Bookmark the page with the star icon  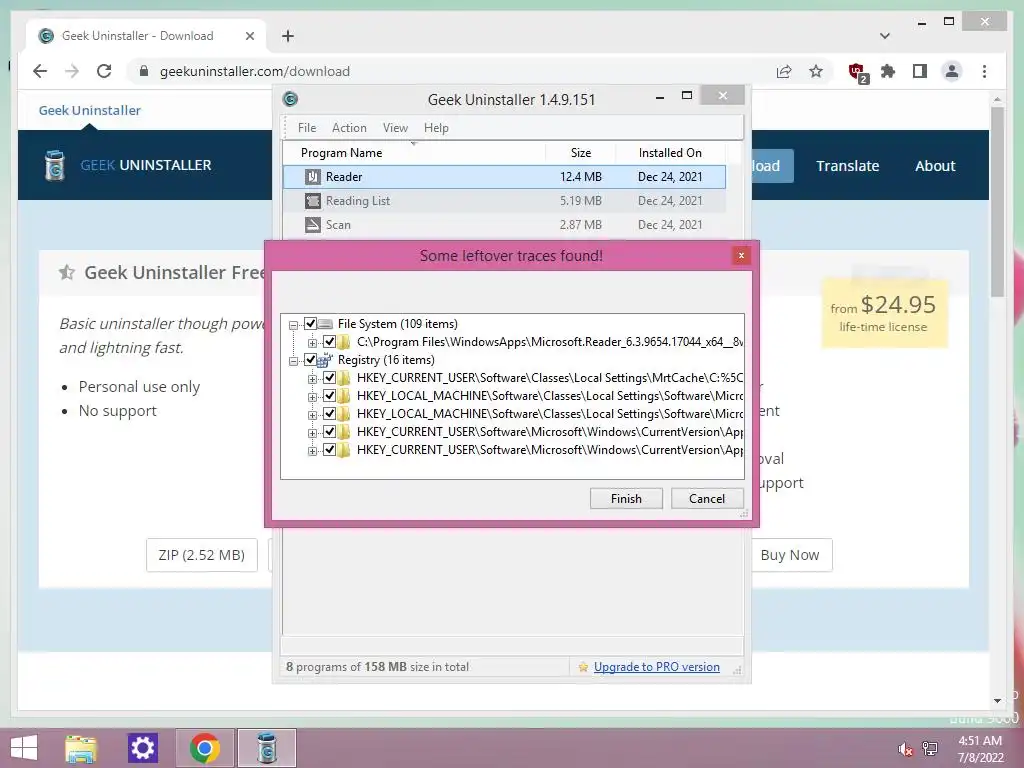tap(816, 71)
